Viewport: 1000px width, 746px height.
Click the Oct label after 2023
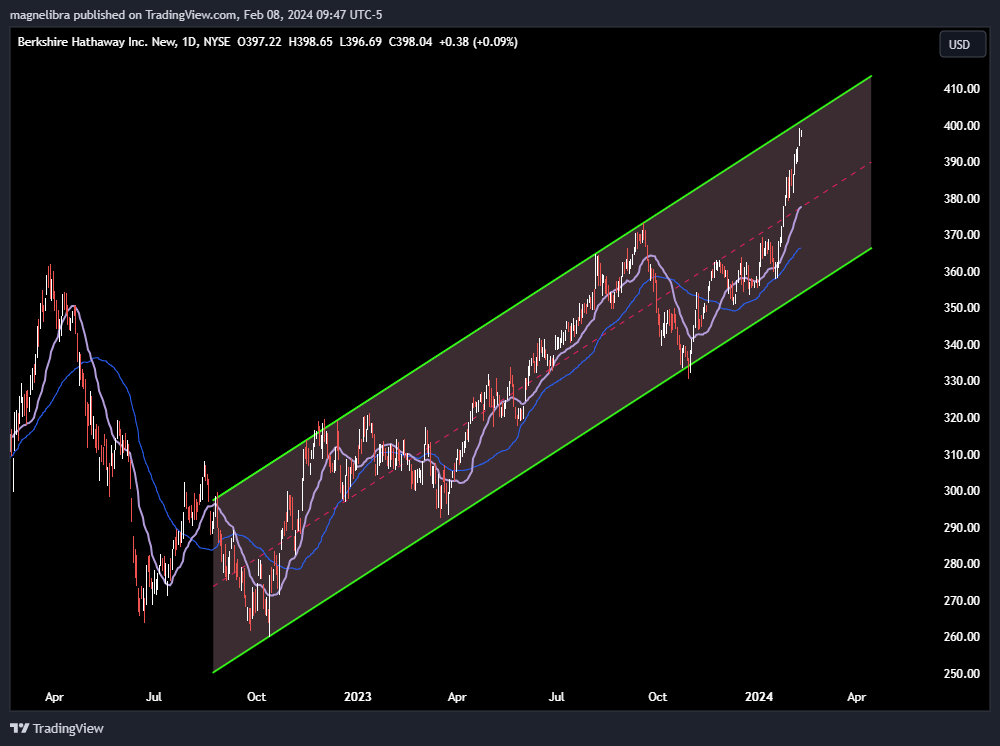point(658,697)
